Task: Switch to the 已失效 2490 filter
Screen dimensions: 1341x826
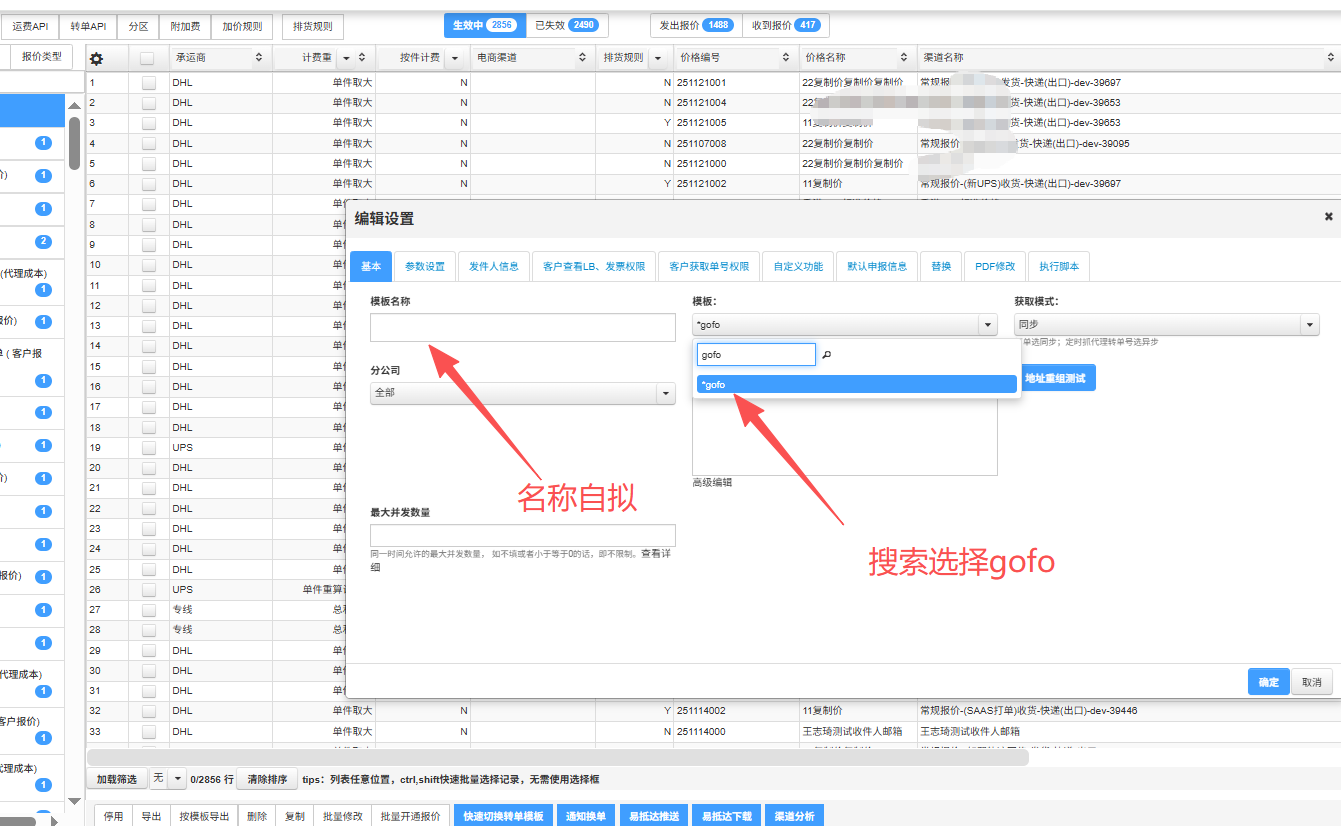Action: 566,25
